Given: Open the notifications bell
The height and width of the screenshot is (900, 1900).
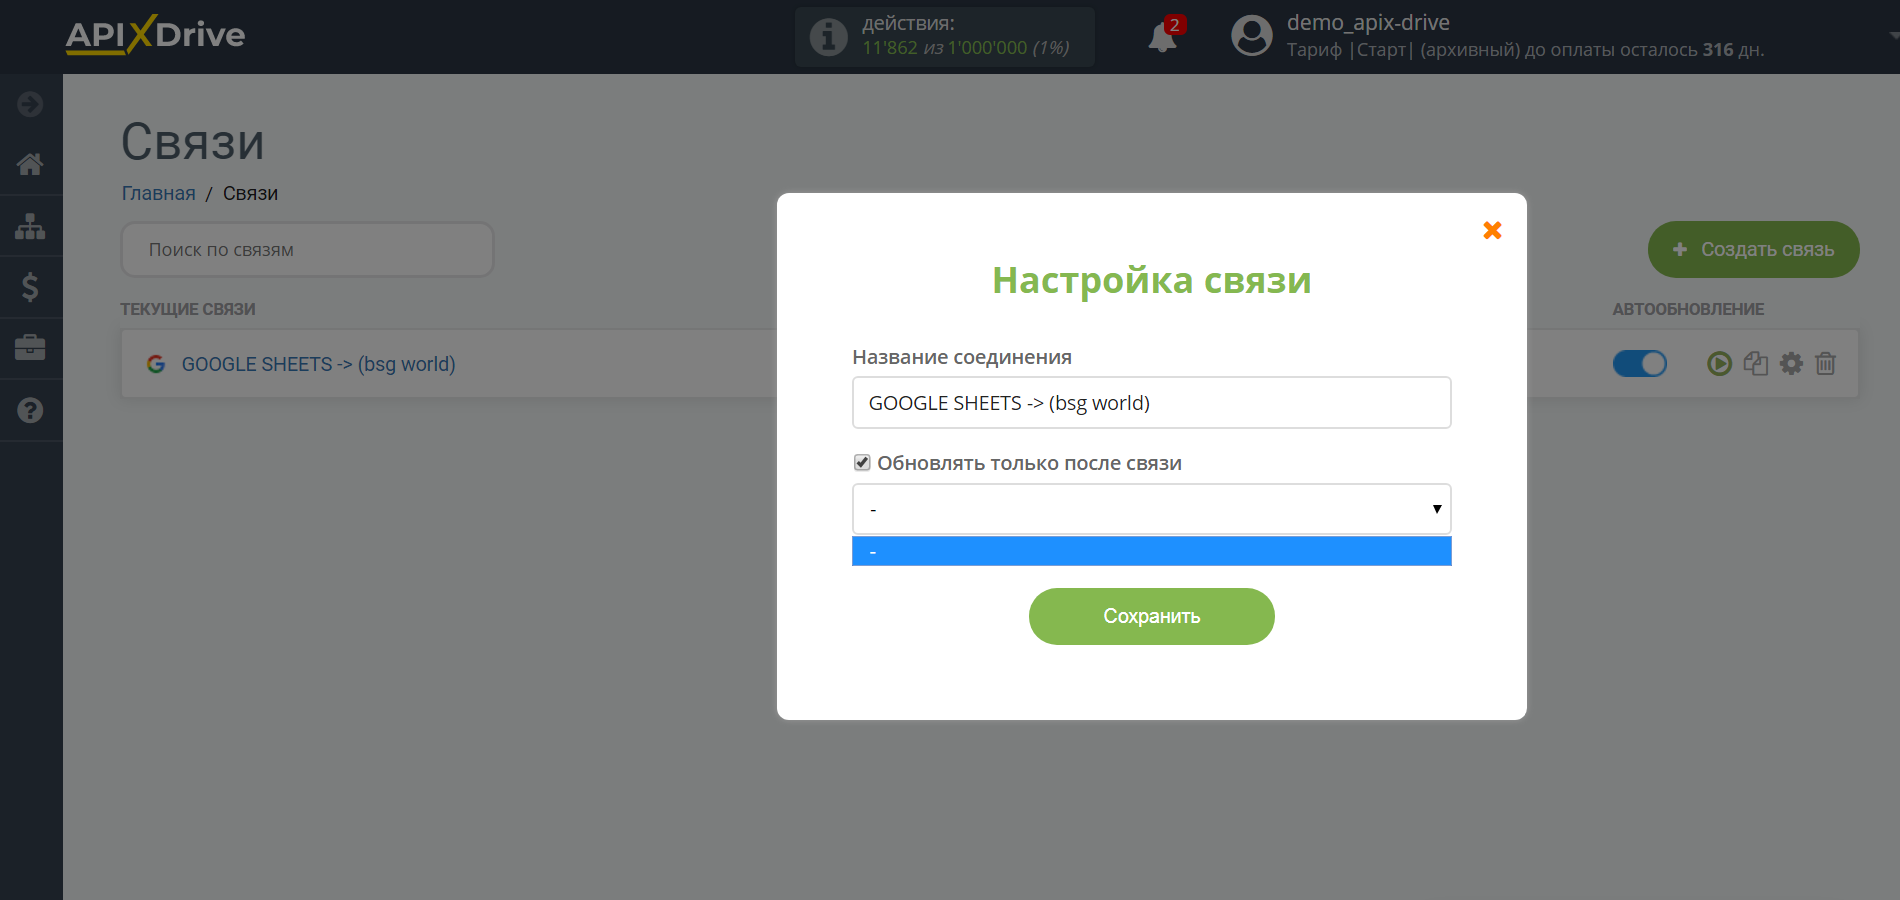Looking at the screenshot, I should pyautogui.click(x=1162, y=37).
